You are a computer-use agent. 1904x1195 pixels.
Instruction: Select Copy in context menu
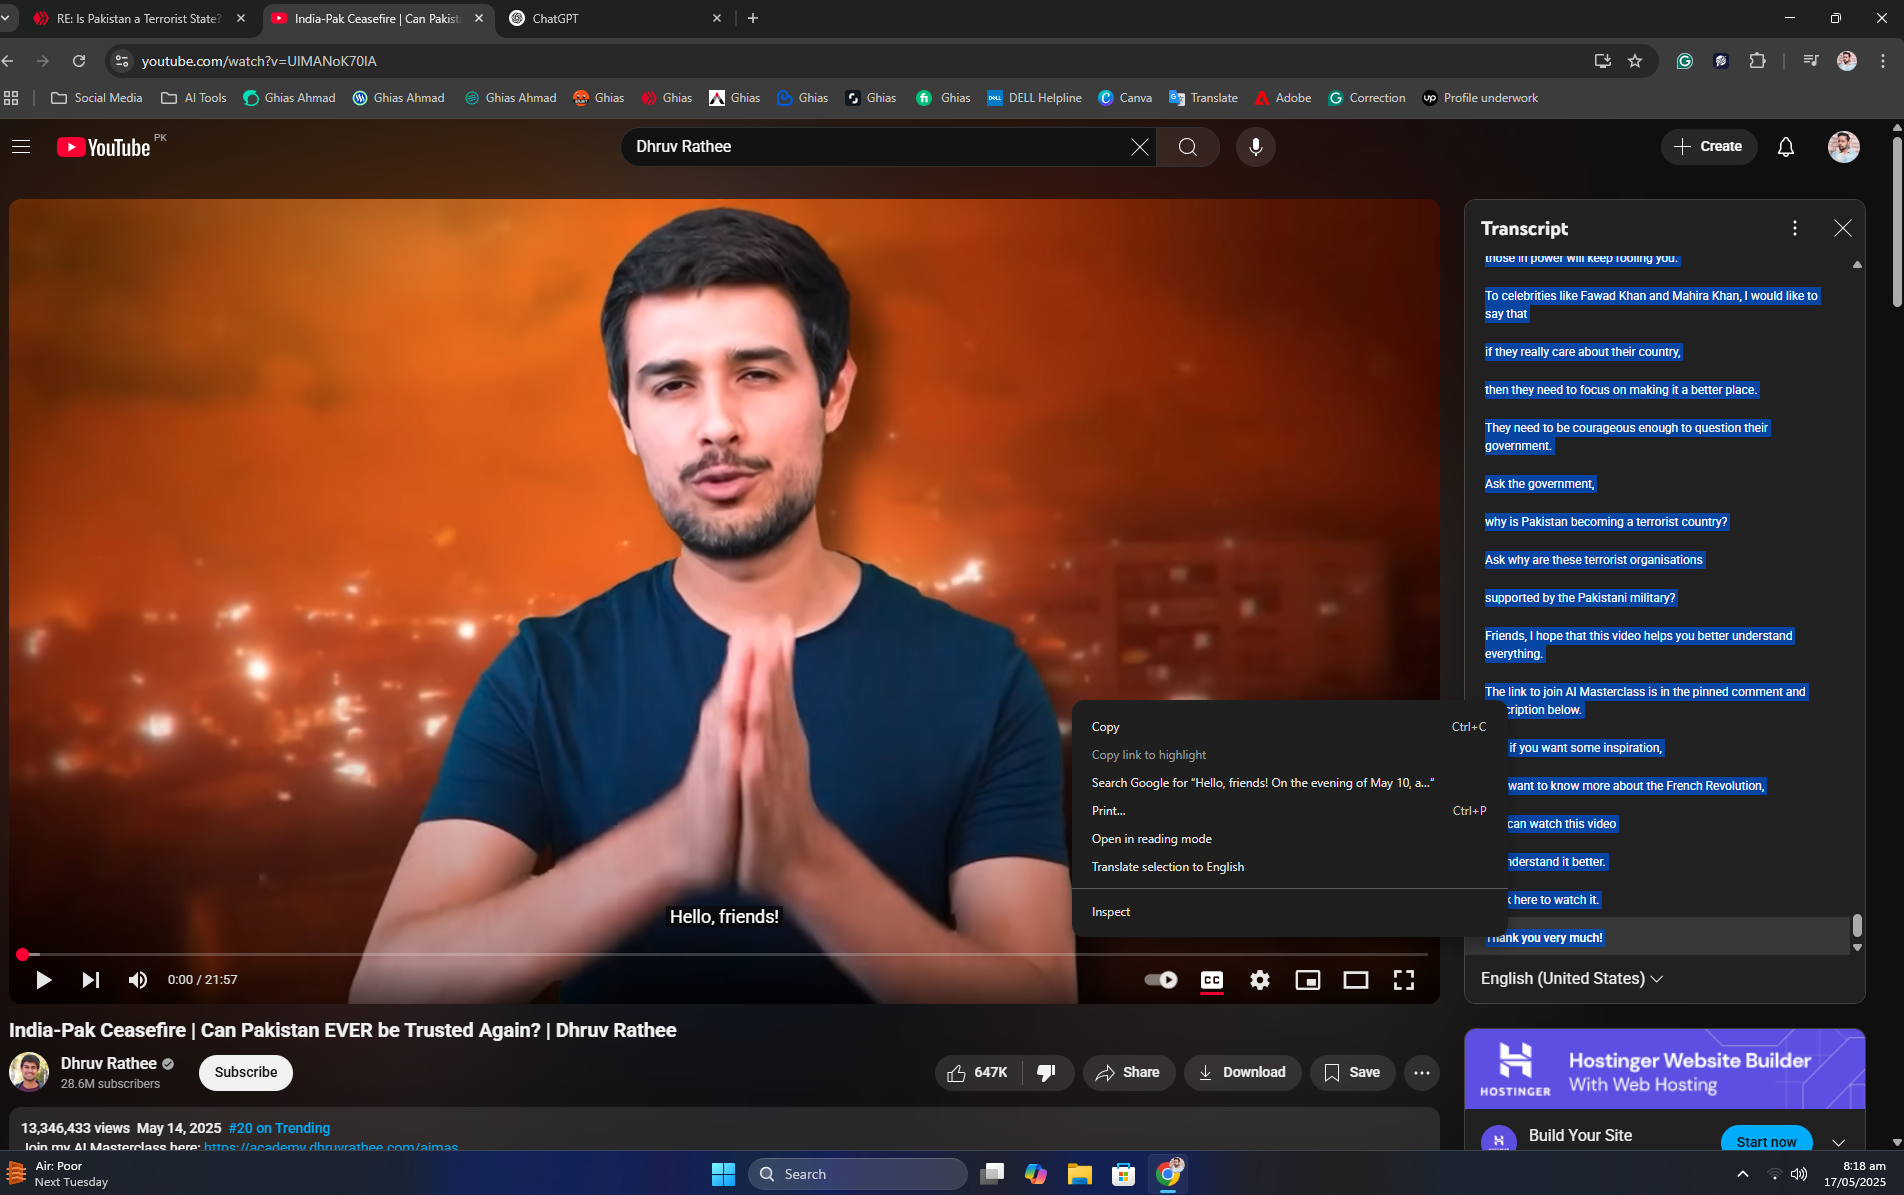[1288, 727]
